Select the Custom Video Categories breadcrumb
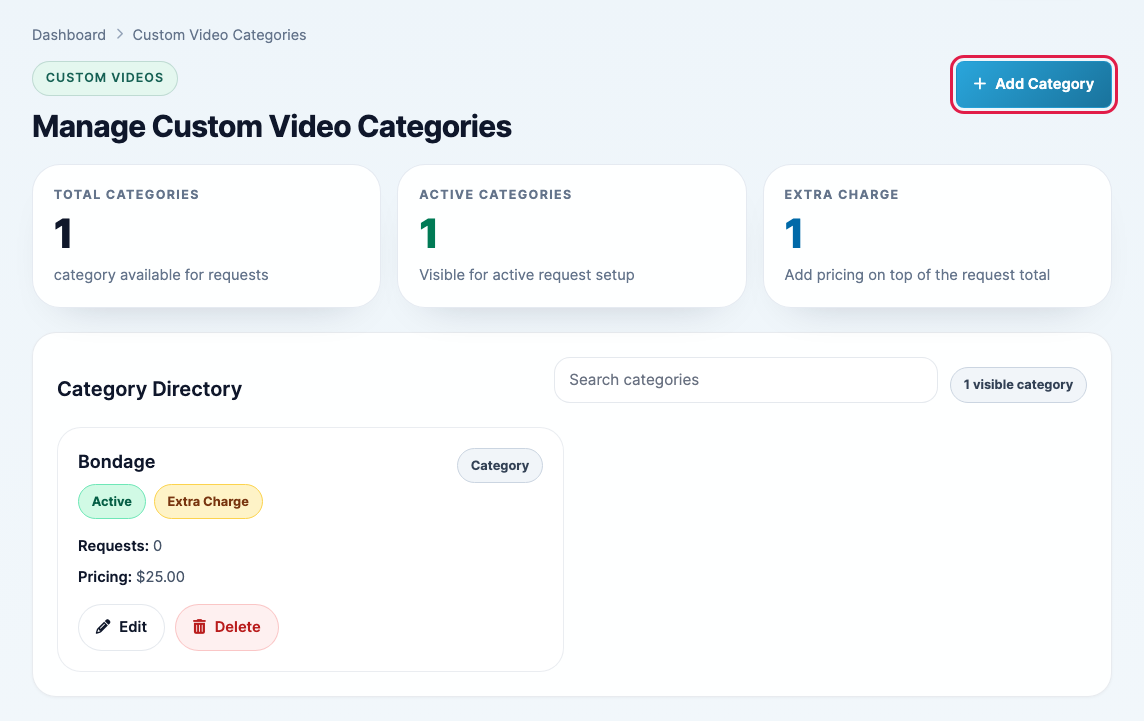 [219, 35]
